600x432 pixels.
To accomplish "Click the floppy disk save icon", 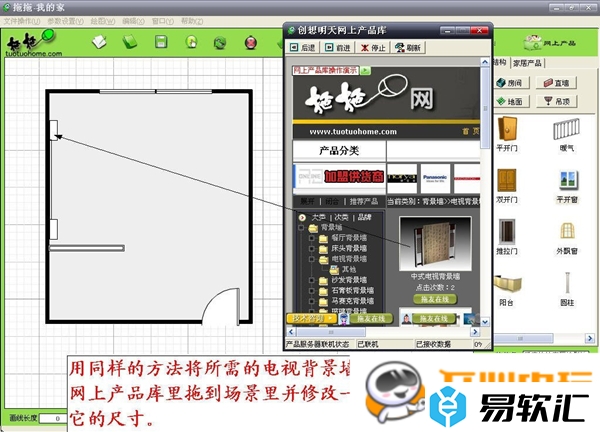I will (161, 41).
